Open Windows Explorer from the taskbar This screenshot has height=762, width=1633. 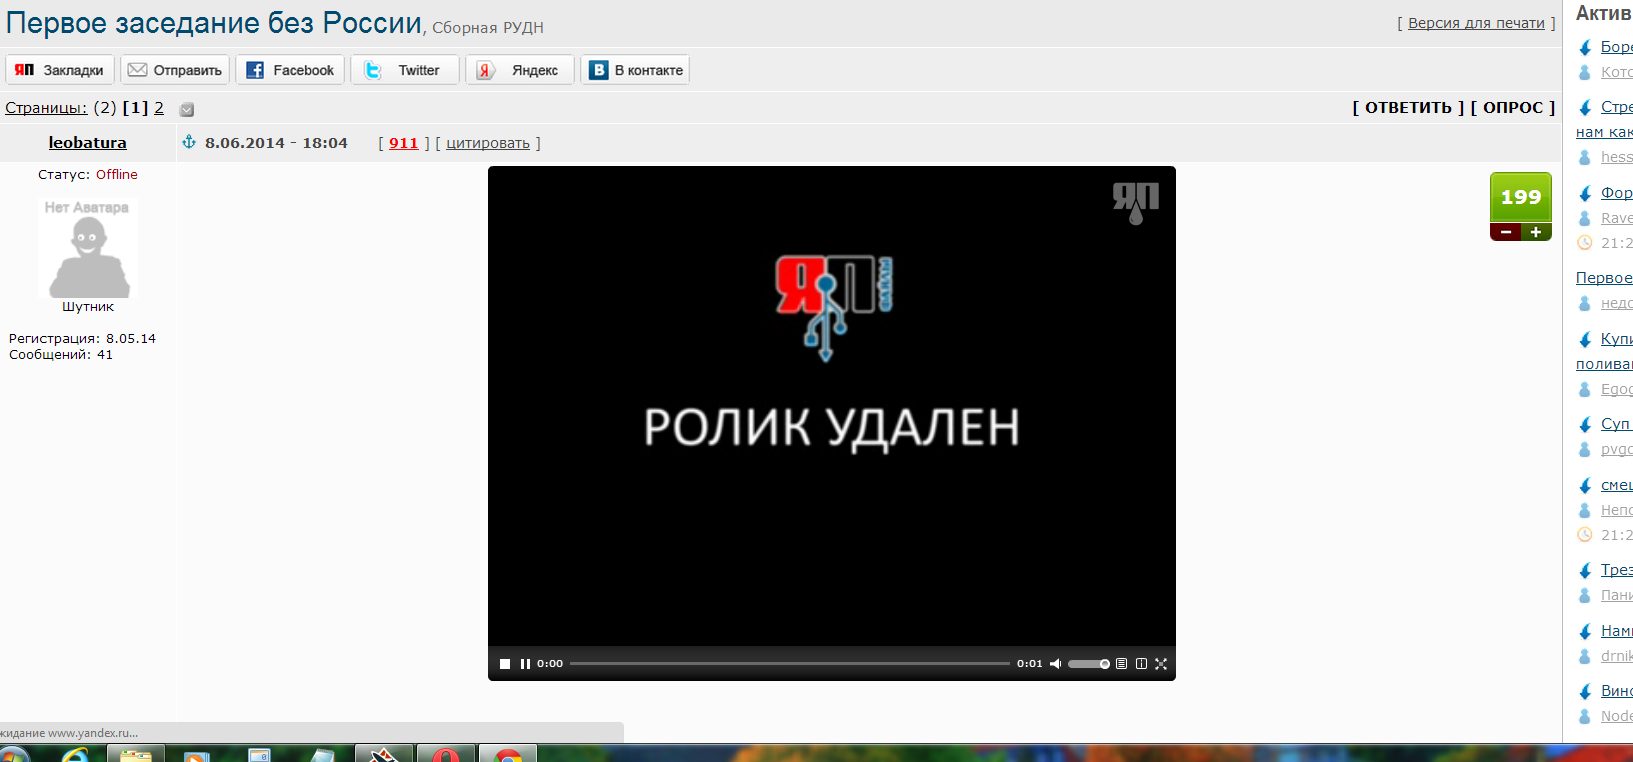tap(135, 754)
